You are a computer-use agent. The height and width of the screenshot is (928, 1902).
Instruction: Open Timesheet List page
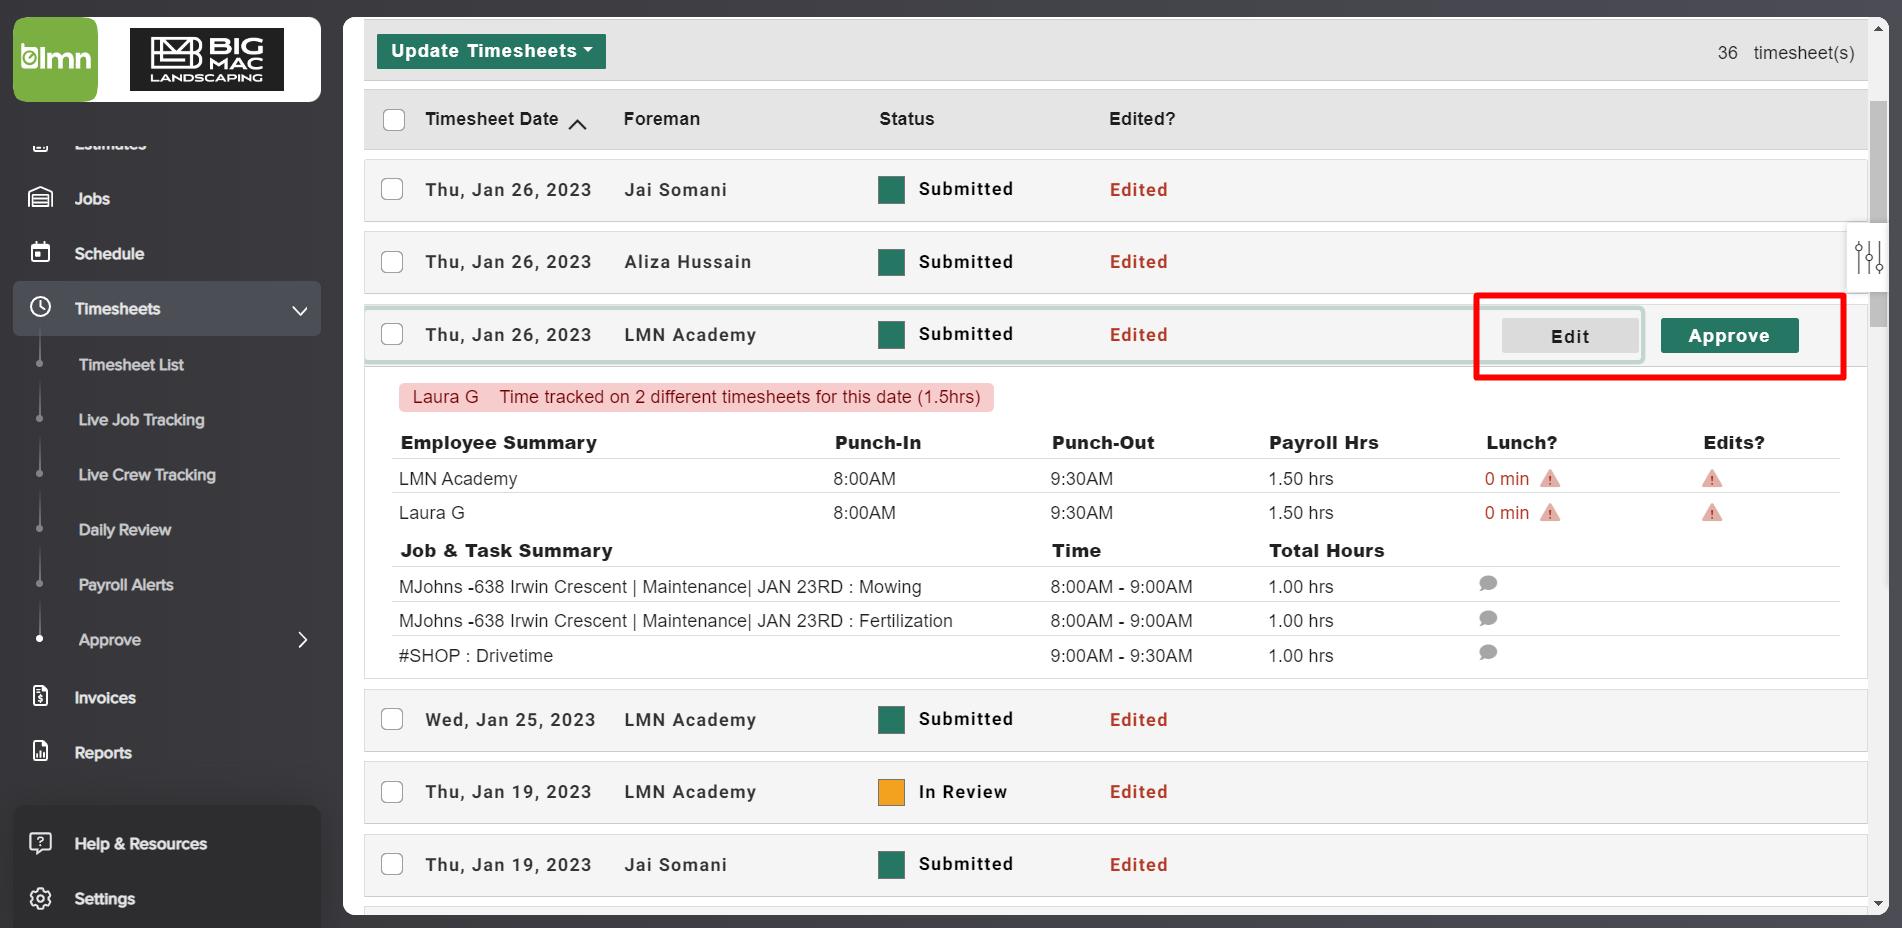coord(131,365)
